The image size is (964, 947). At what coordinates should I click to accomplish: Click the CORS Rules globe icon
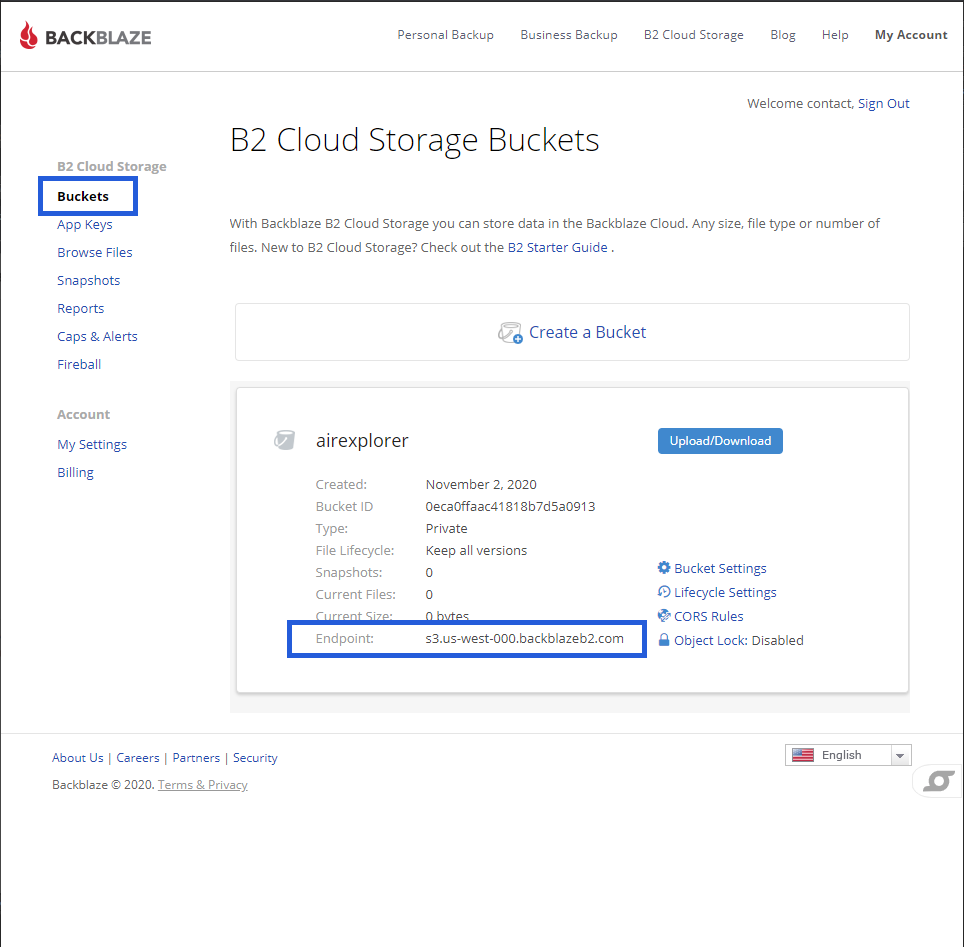click(664, 616)
